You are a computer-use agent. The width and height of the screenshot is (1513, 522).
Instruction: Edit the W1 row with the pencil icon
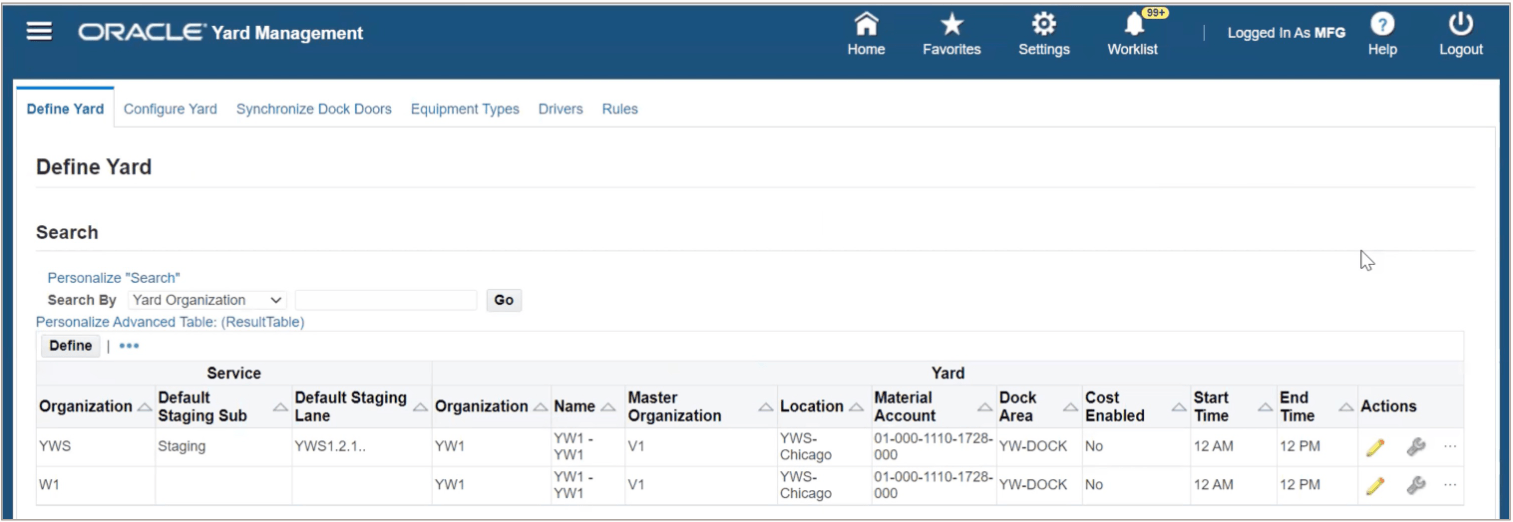1375,485
